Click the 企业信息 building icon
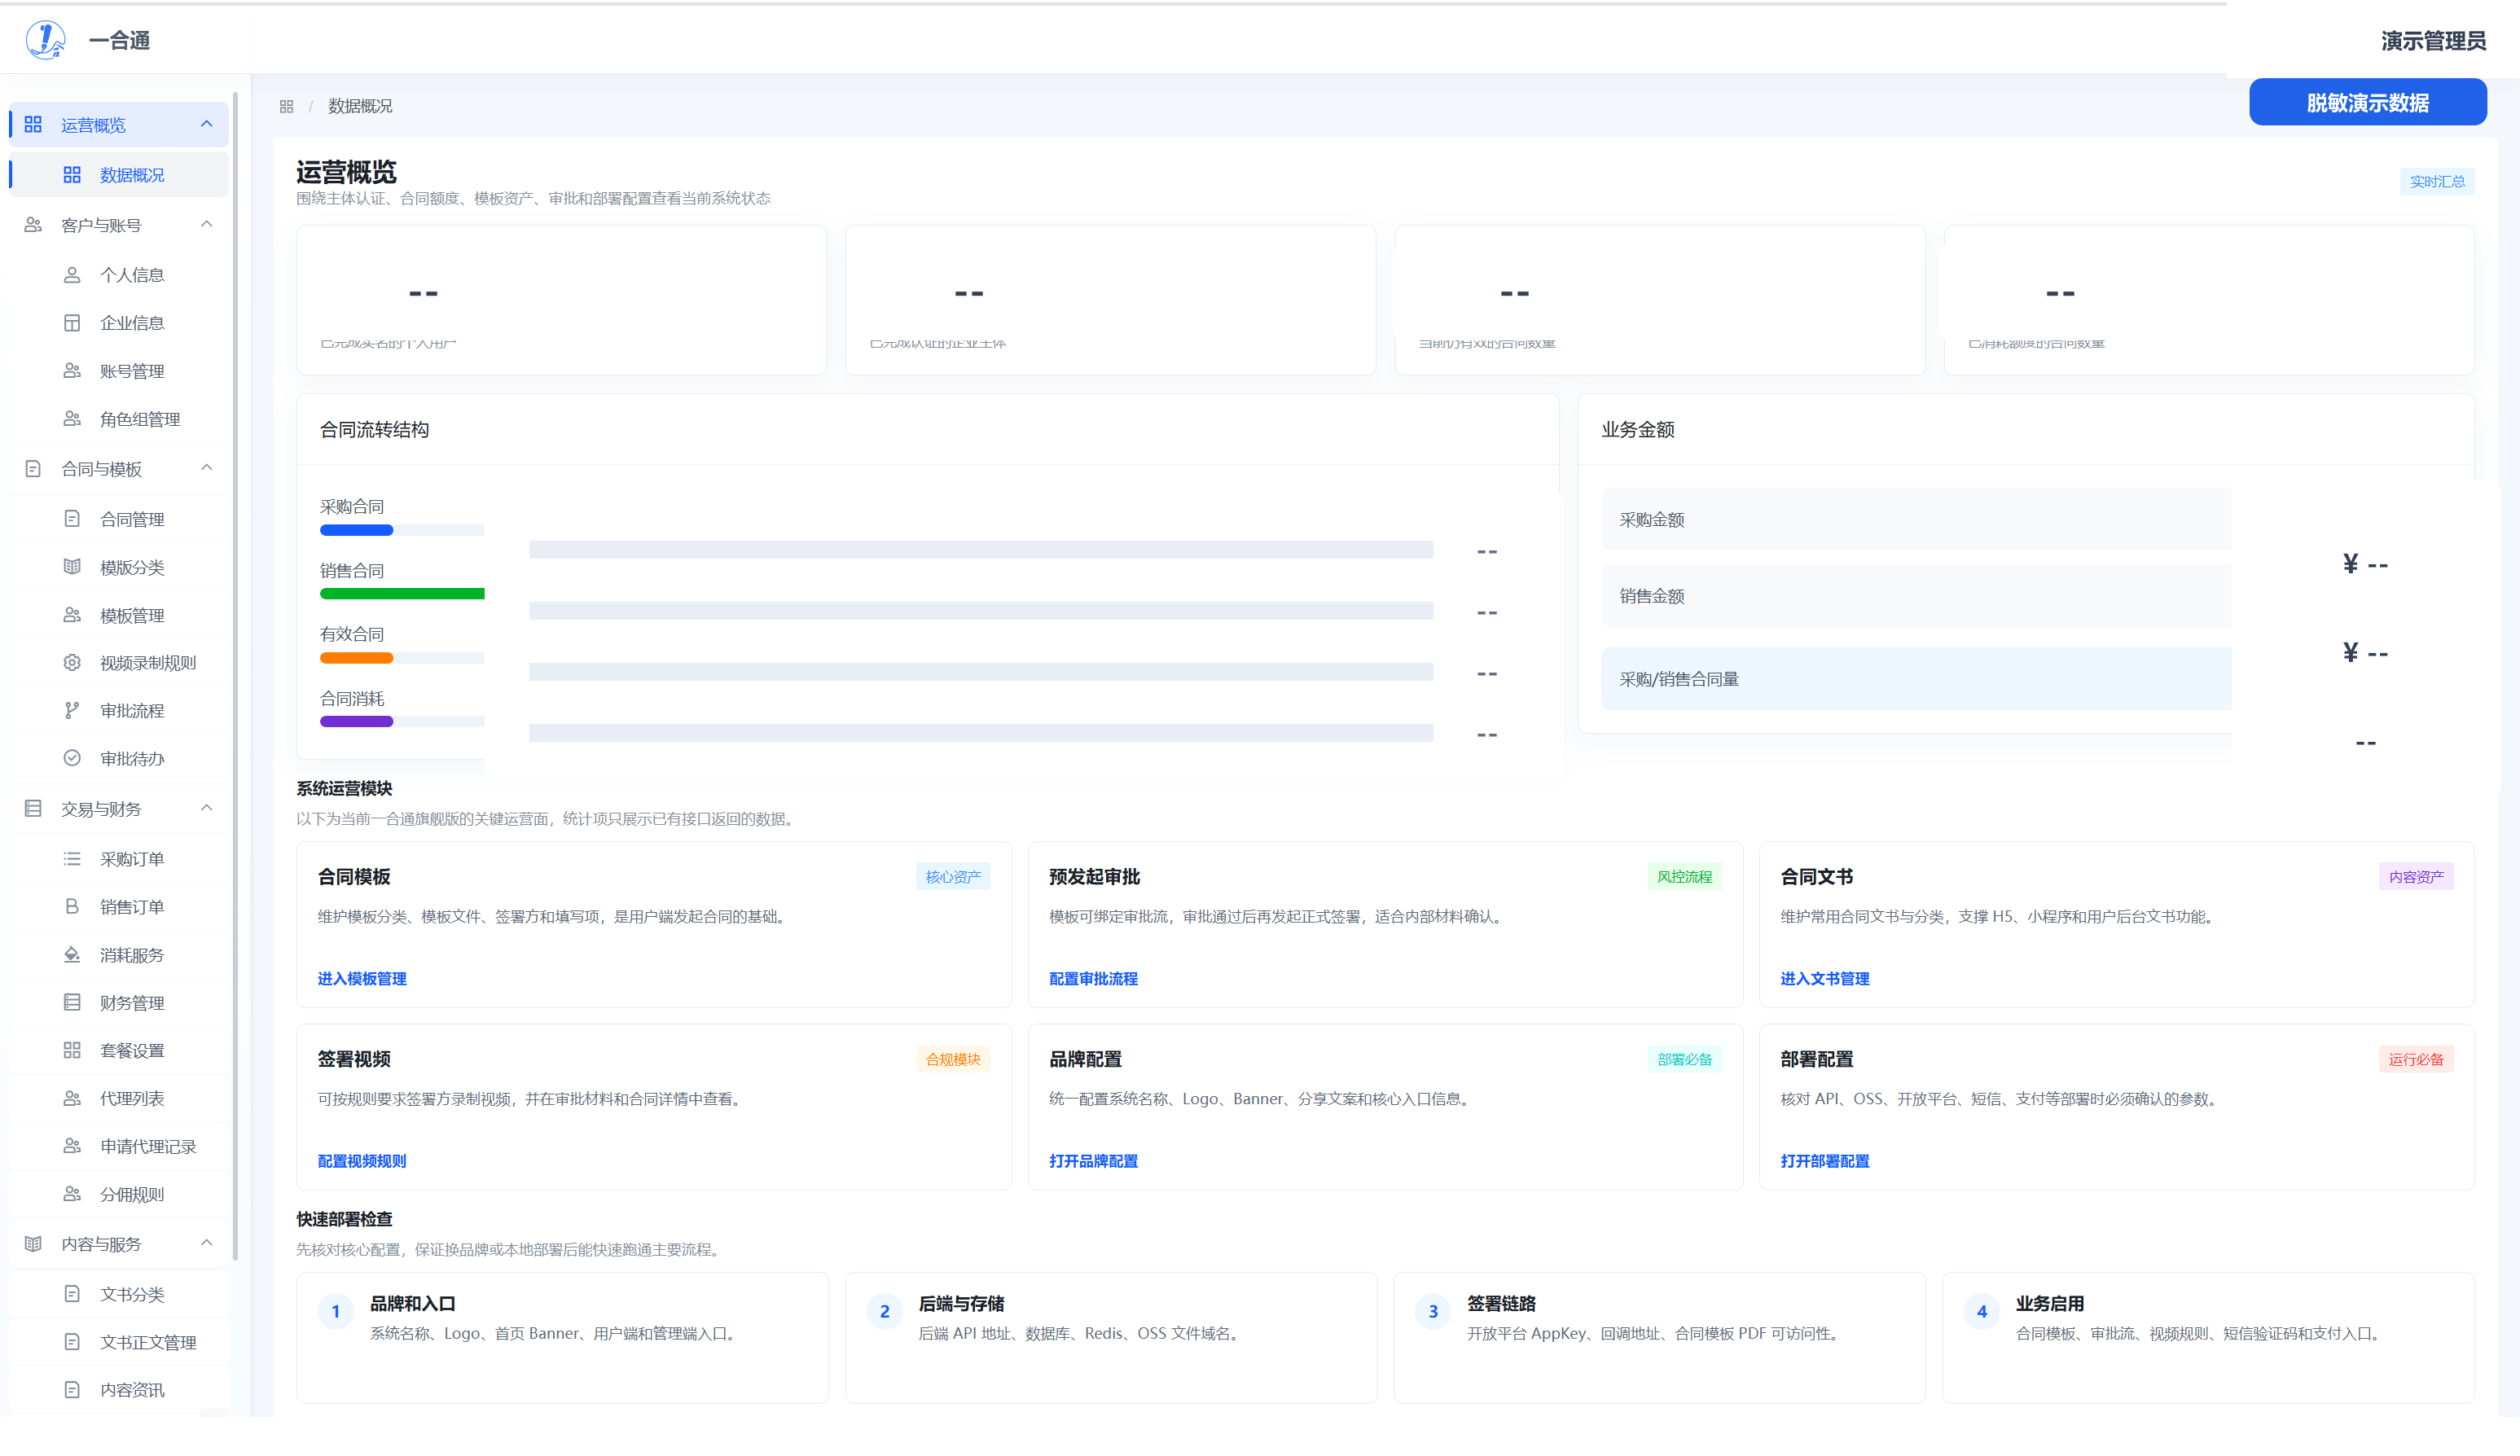2520x1456 pixels. 72,323
